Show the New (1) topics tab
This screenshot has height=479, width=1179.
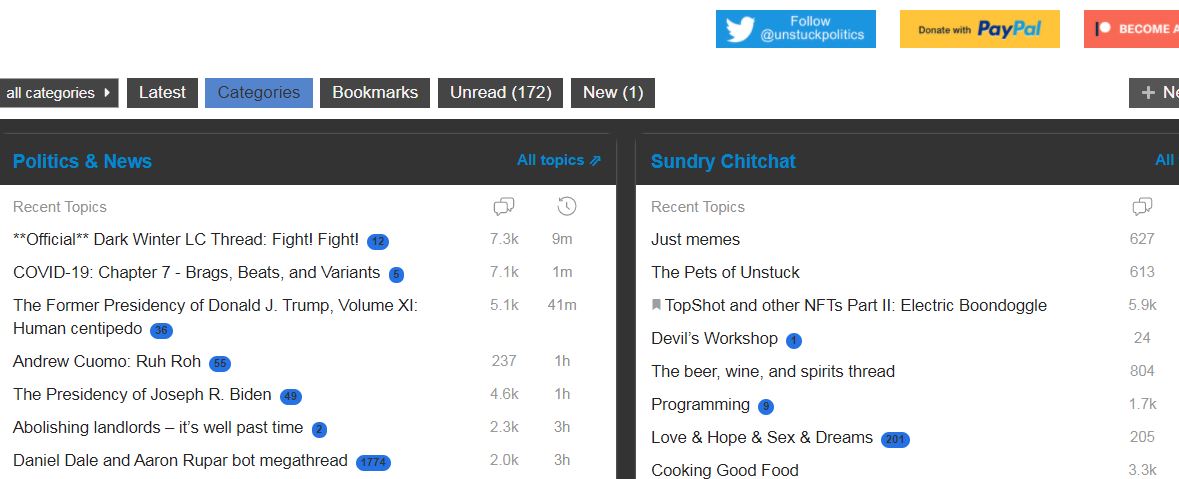point(612,93)
